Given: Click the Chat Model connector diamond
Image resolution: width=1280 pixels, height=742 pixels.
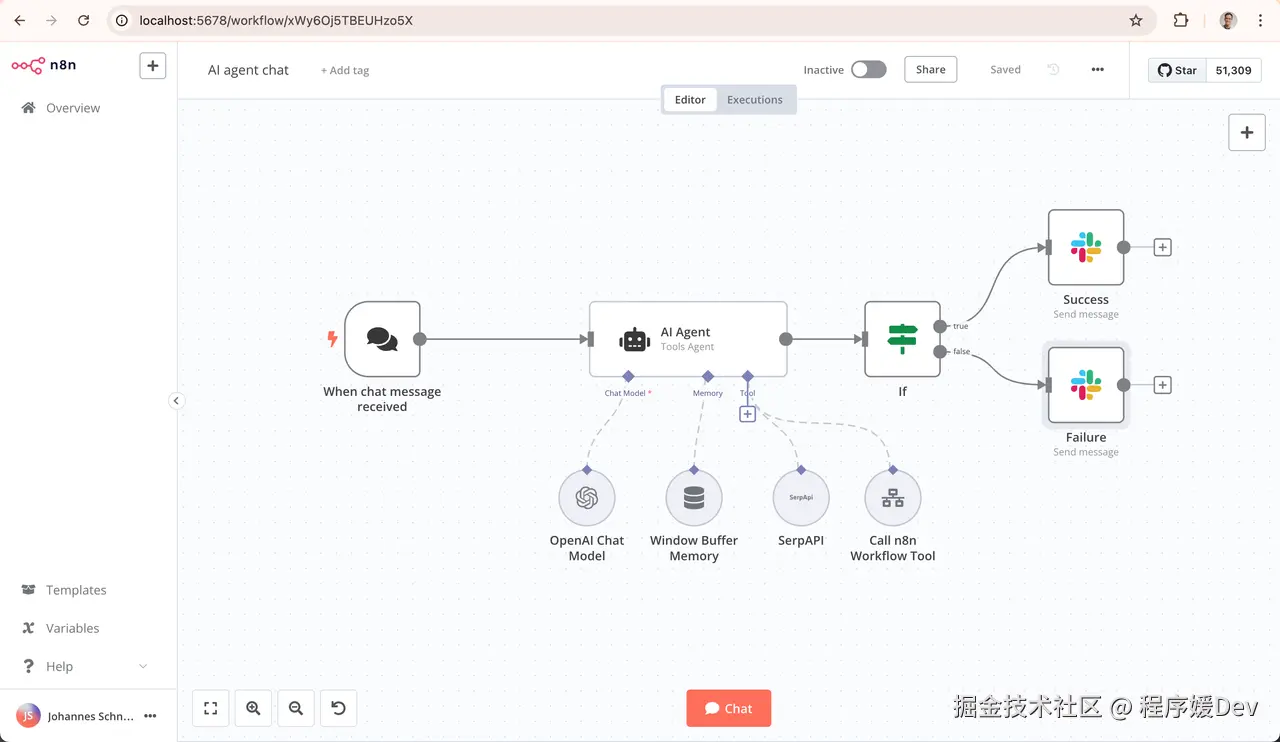Looking at the screenshot, I should (628, 376).
